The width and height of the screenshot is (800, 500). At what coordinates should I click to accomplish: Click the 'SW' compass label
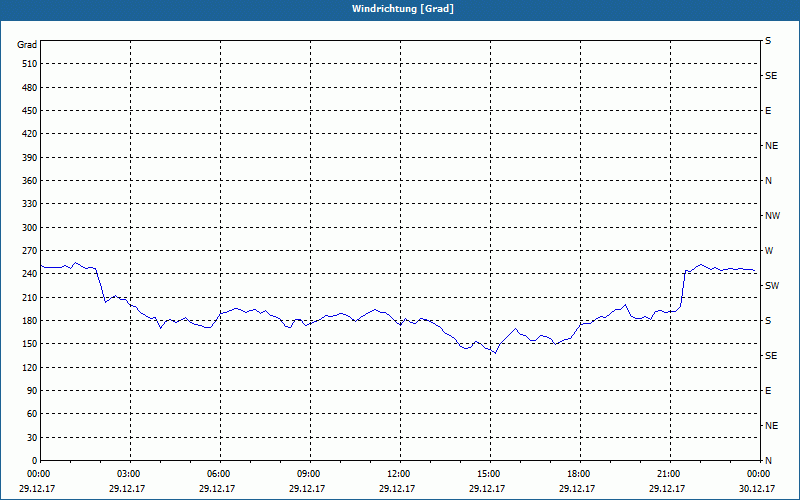click(x=772, y=286)
